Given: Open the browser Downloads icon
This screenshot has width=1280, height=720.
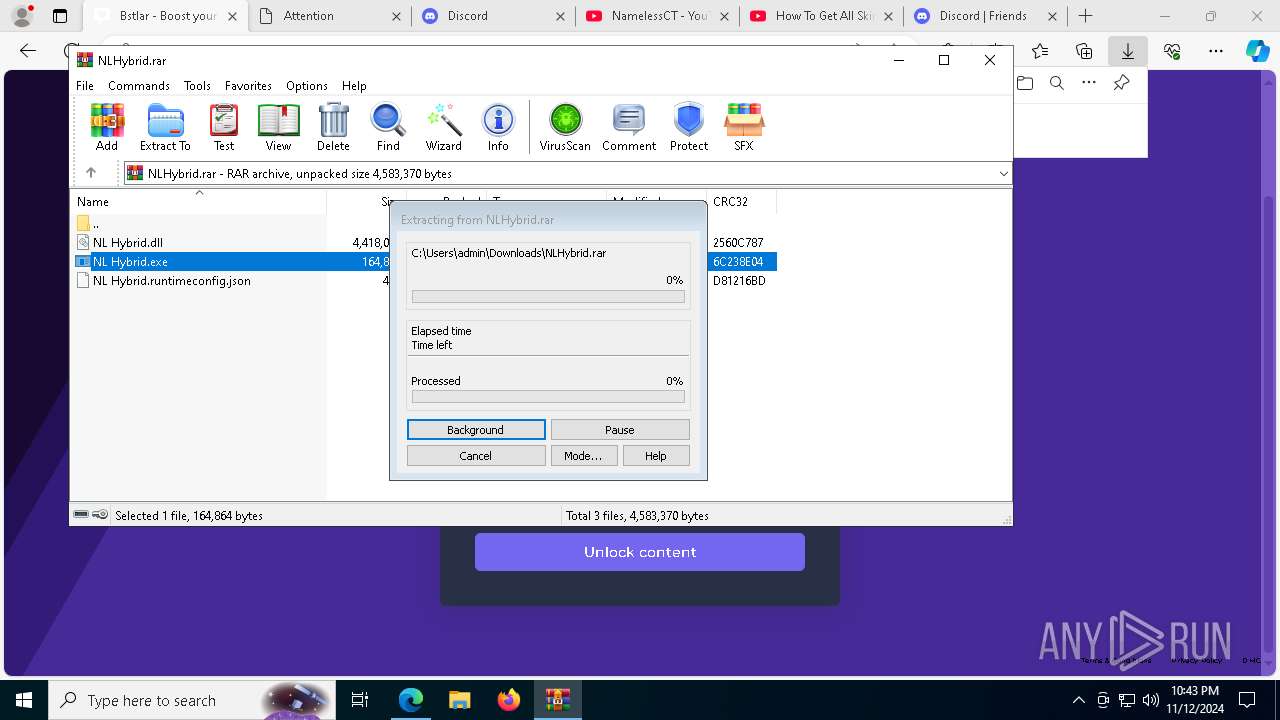Looking at the screenshot, I should coord(1128,51).
